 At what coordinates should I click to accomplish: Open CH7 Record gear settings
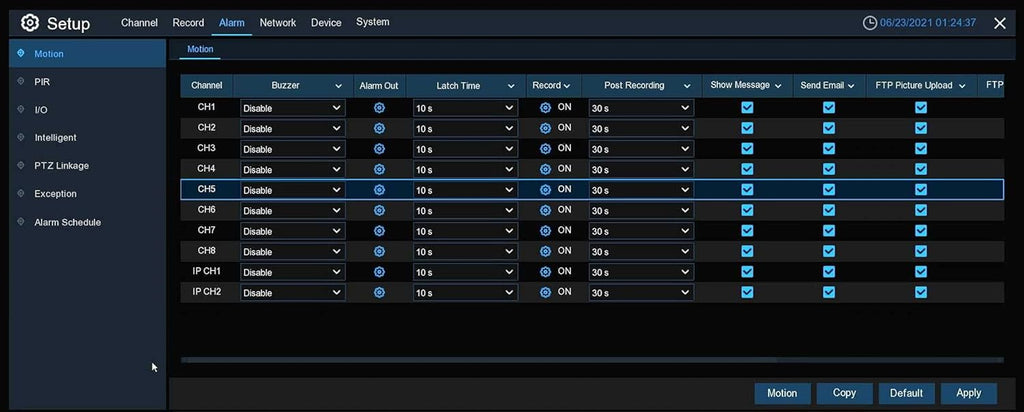coord(545,230)
